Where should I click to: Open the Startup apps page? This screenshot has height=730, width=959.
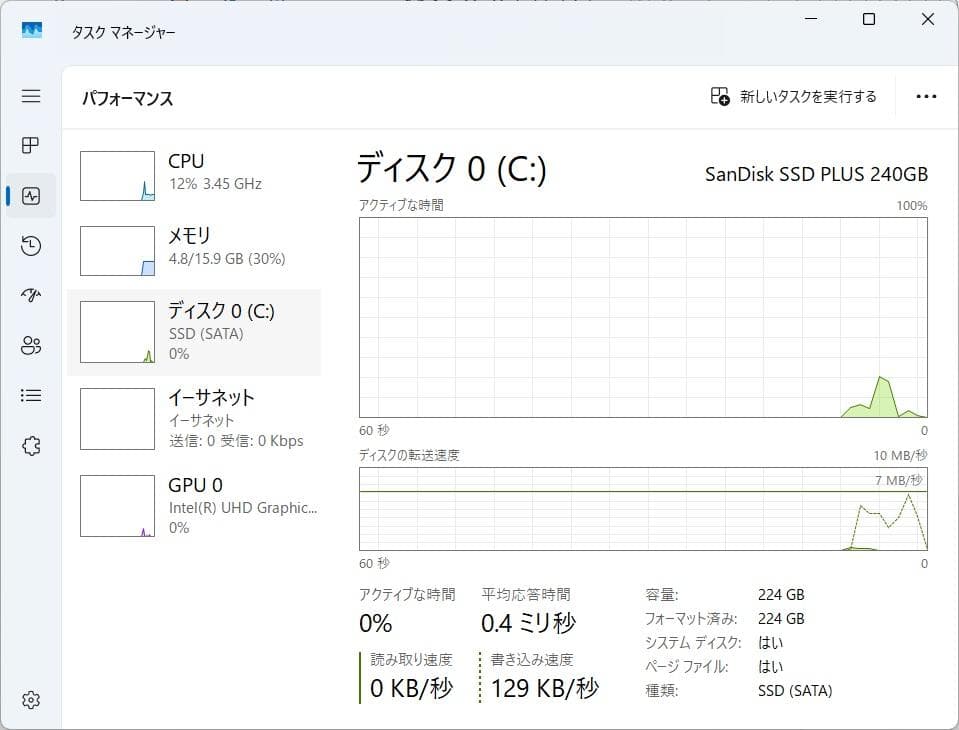point(30,295)
